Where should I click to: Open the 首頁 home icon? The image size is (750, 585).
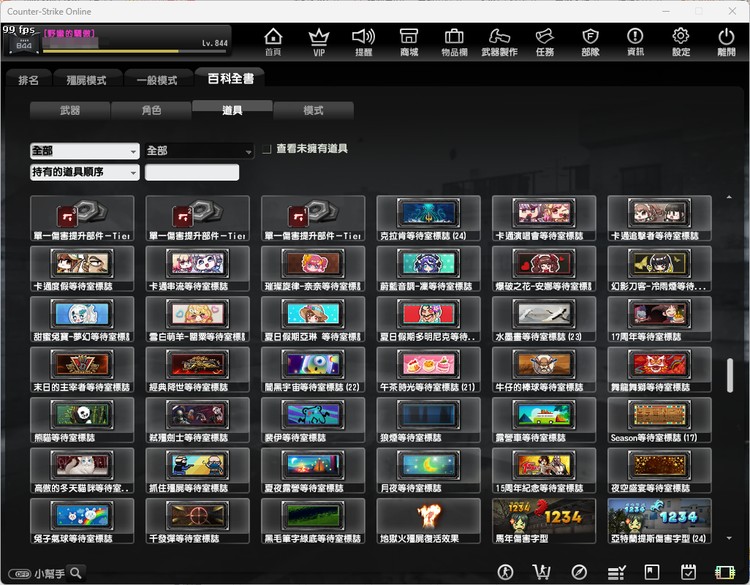coord(273,42)
